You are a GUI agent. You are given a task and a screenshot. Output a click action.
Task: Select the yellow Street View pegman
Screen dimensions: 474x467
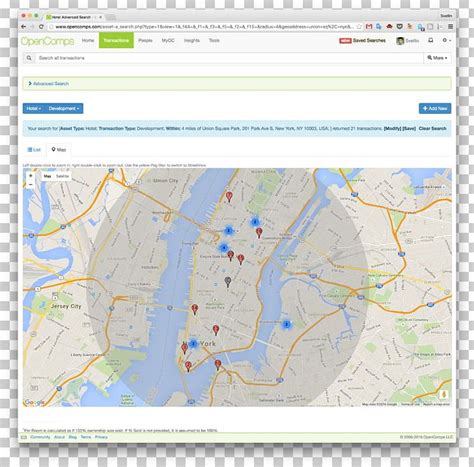click(444, 395)
